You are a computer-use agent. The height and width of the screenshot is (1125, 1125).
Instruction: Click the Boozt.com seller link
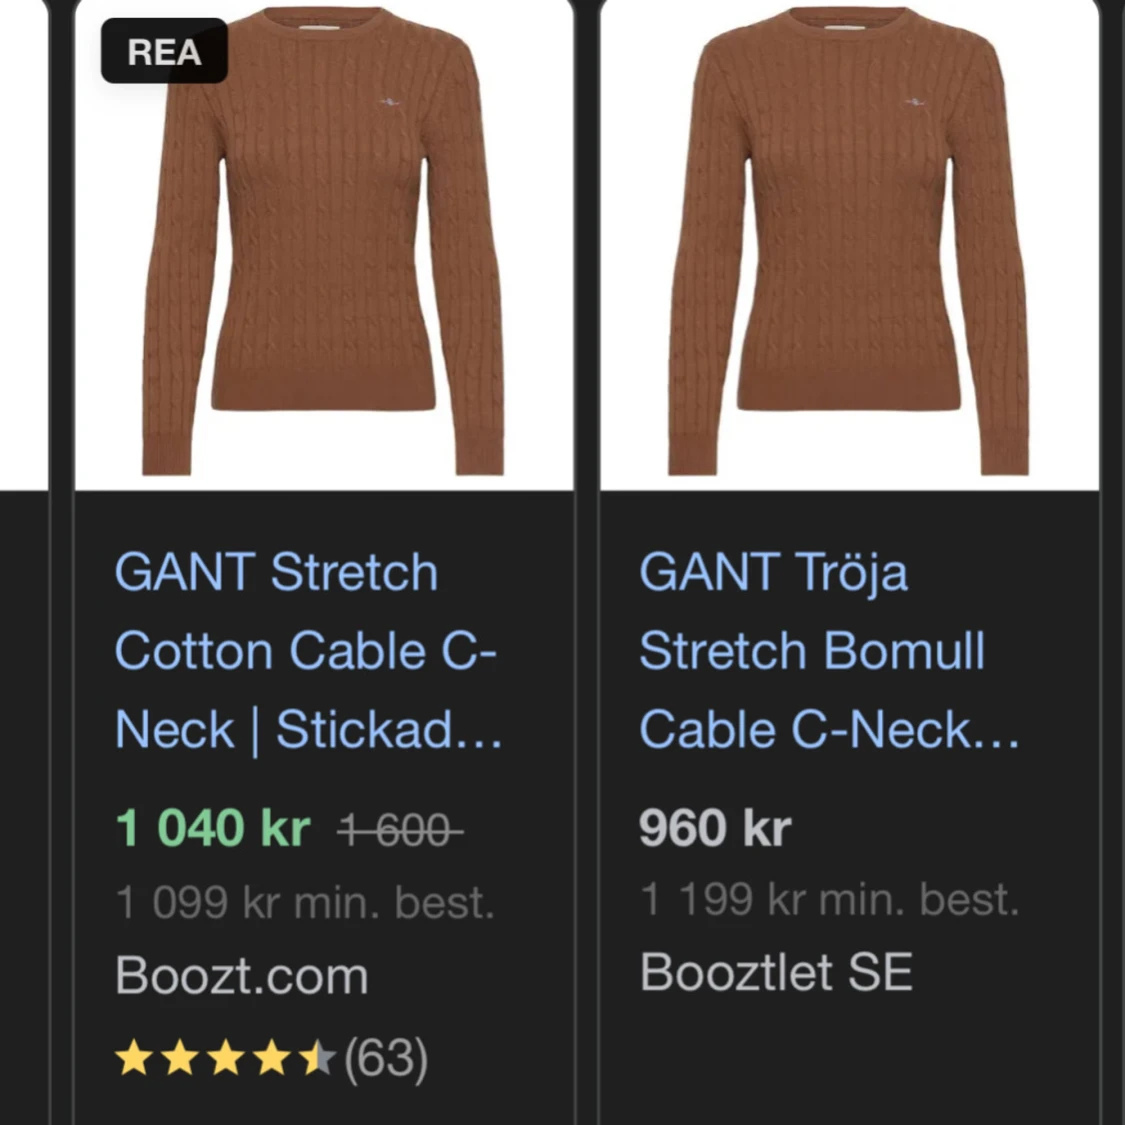pos(241,975)
